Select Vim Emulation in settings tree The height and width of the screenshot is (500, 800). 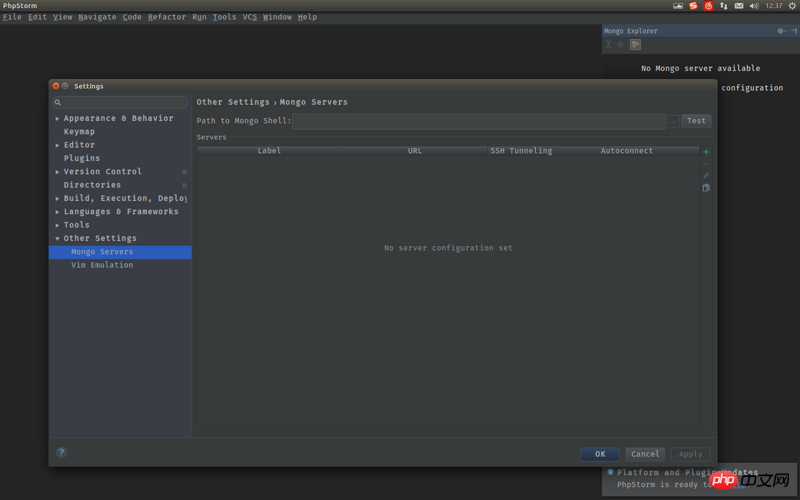102,265
